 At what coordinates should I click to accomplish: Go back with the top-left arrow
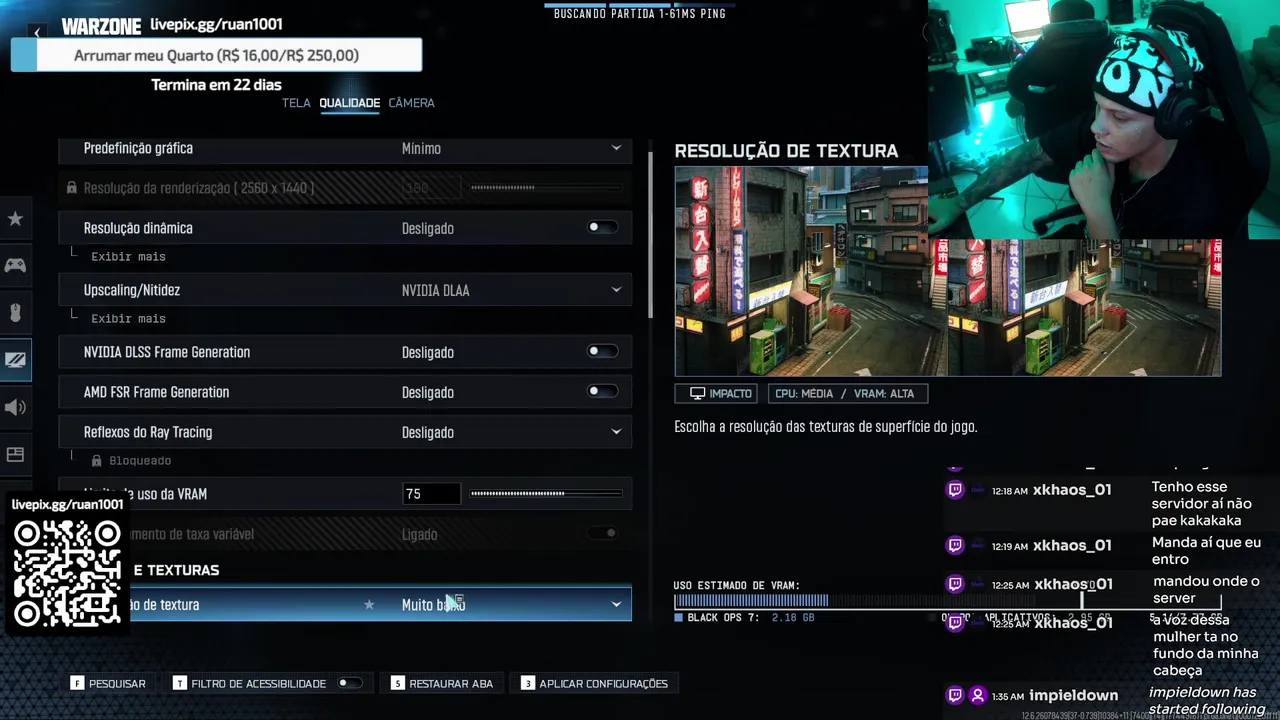click(37, 33)
